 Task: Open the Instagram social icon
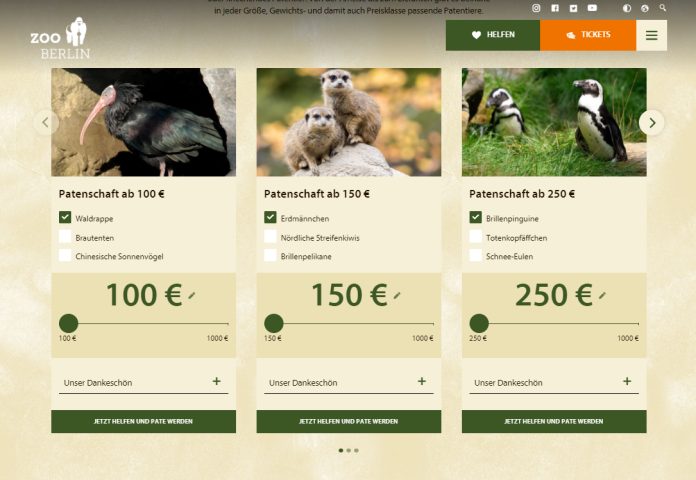536,8
